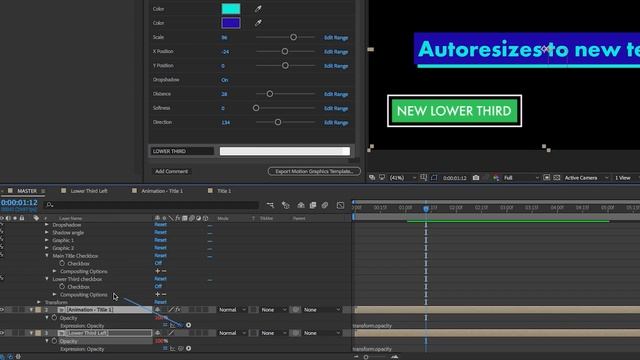Viewport: 640px width, 360px height.
Task: Toggle Main Title Checkbox Off value
Action: [x=158, y=263]
